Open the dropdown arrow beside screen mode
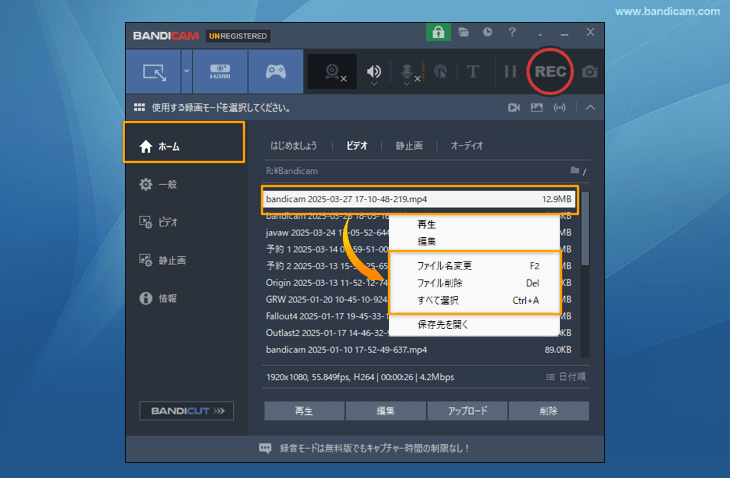Image resolution: width=730 pixels, height=478 pixels. pos(187,72)
